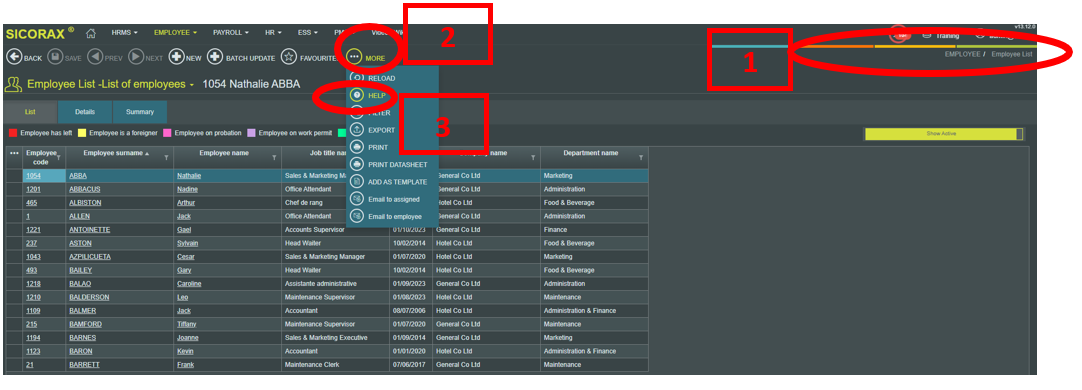Open employee code 1201 link
Screen dimensions: 1082x390
click(32, 189)
